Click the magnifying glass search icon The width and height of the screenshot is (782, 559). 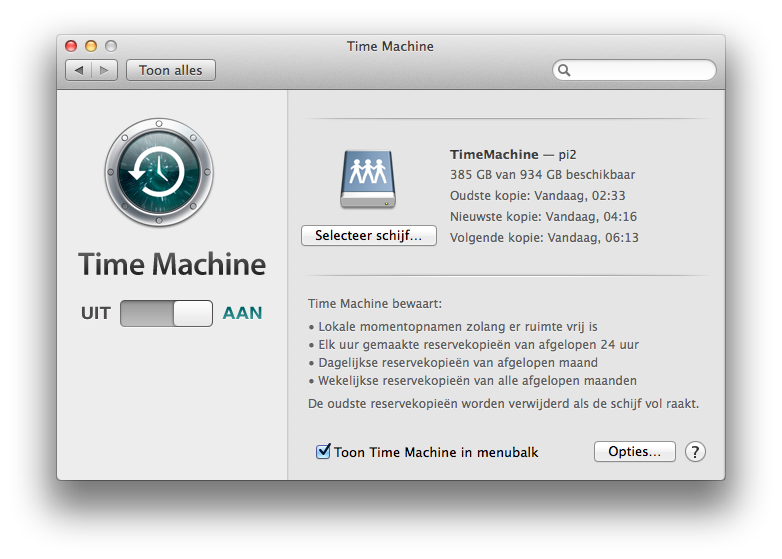[x=564, y=70]
